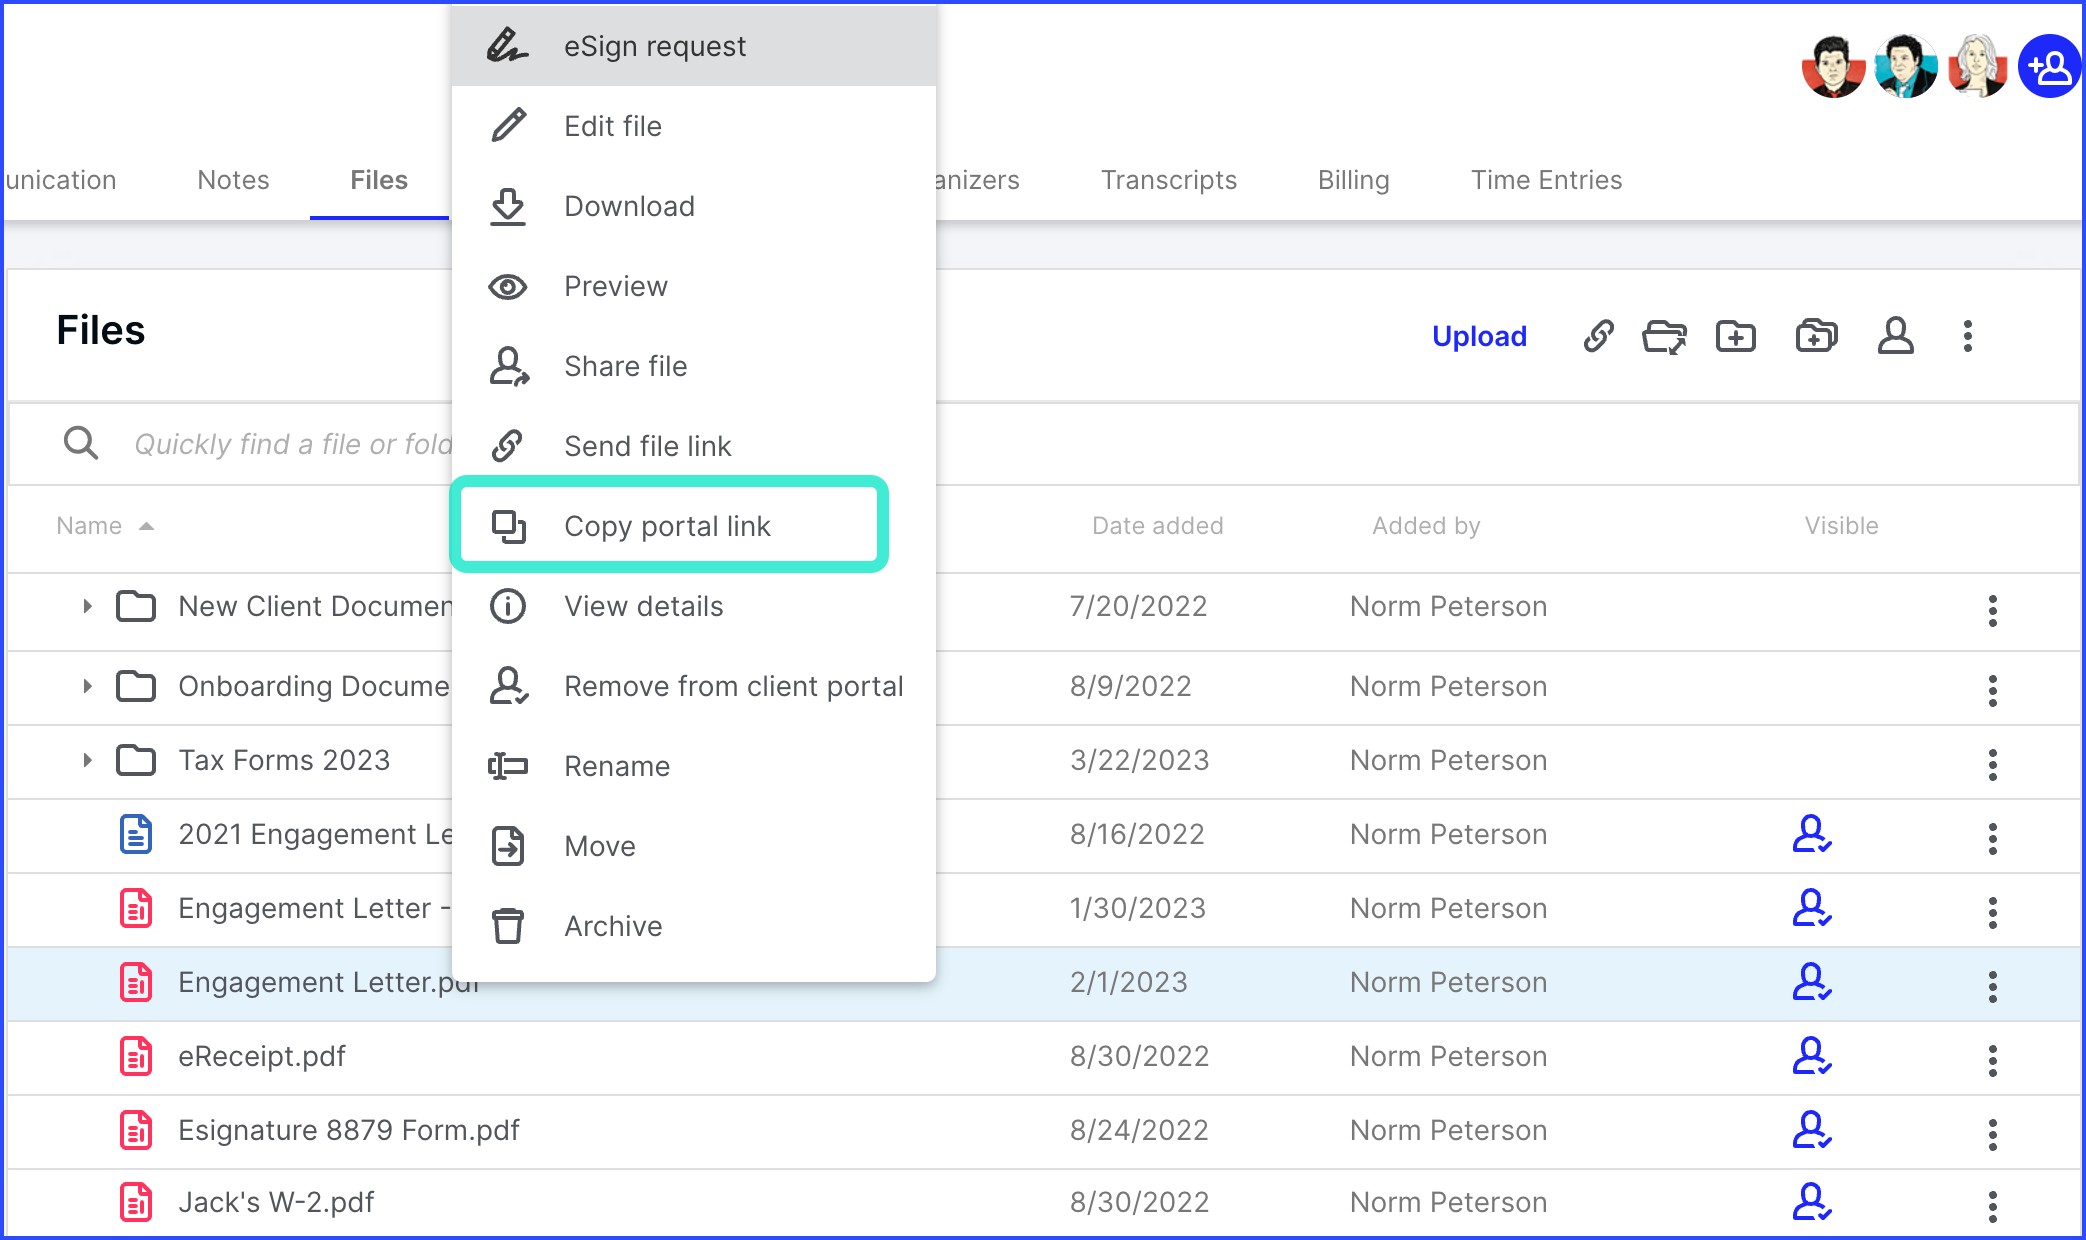Toggle the Name column sort arrow
The width and height of the screenshot is (2086, 1240).
coord(148,525)
